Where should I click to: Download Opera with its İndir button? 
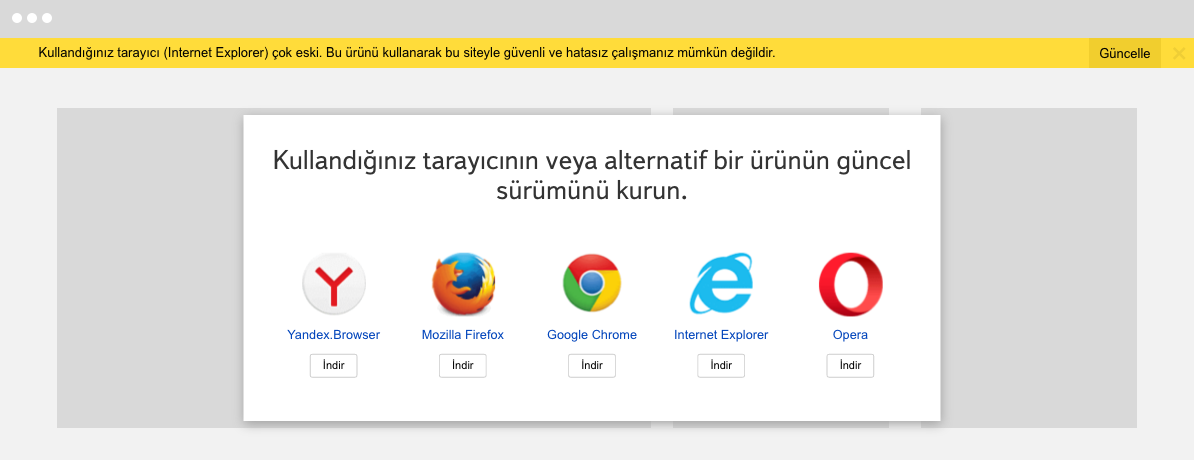pos(851,366)
